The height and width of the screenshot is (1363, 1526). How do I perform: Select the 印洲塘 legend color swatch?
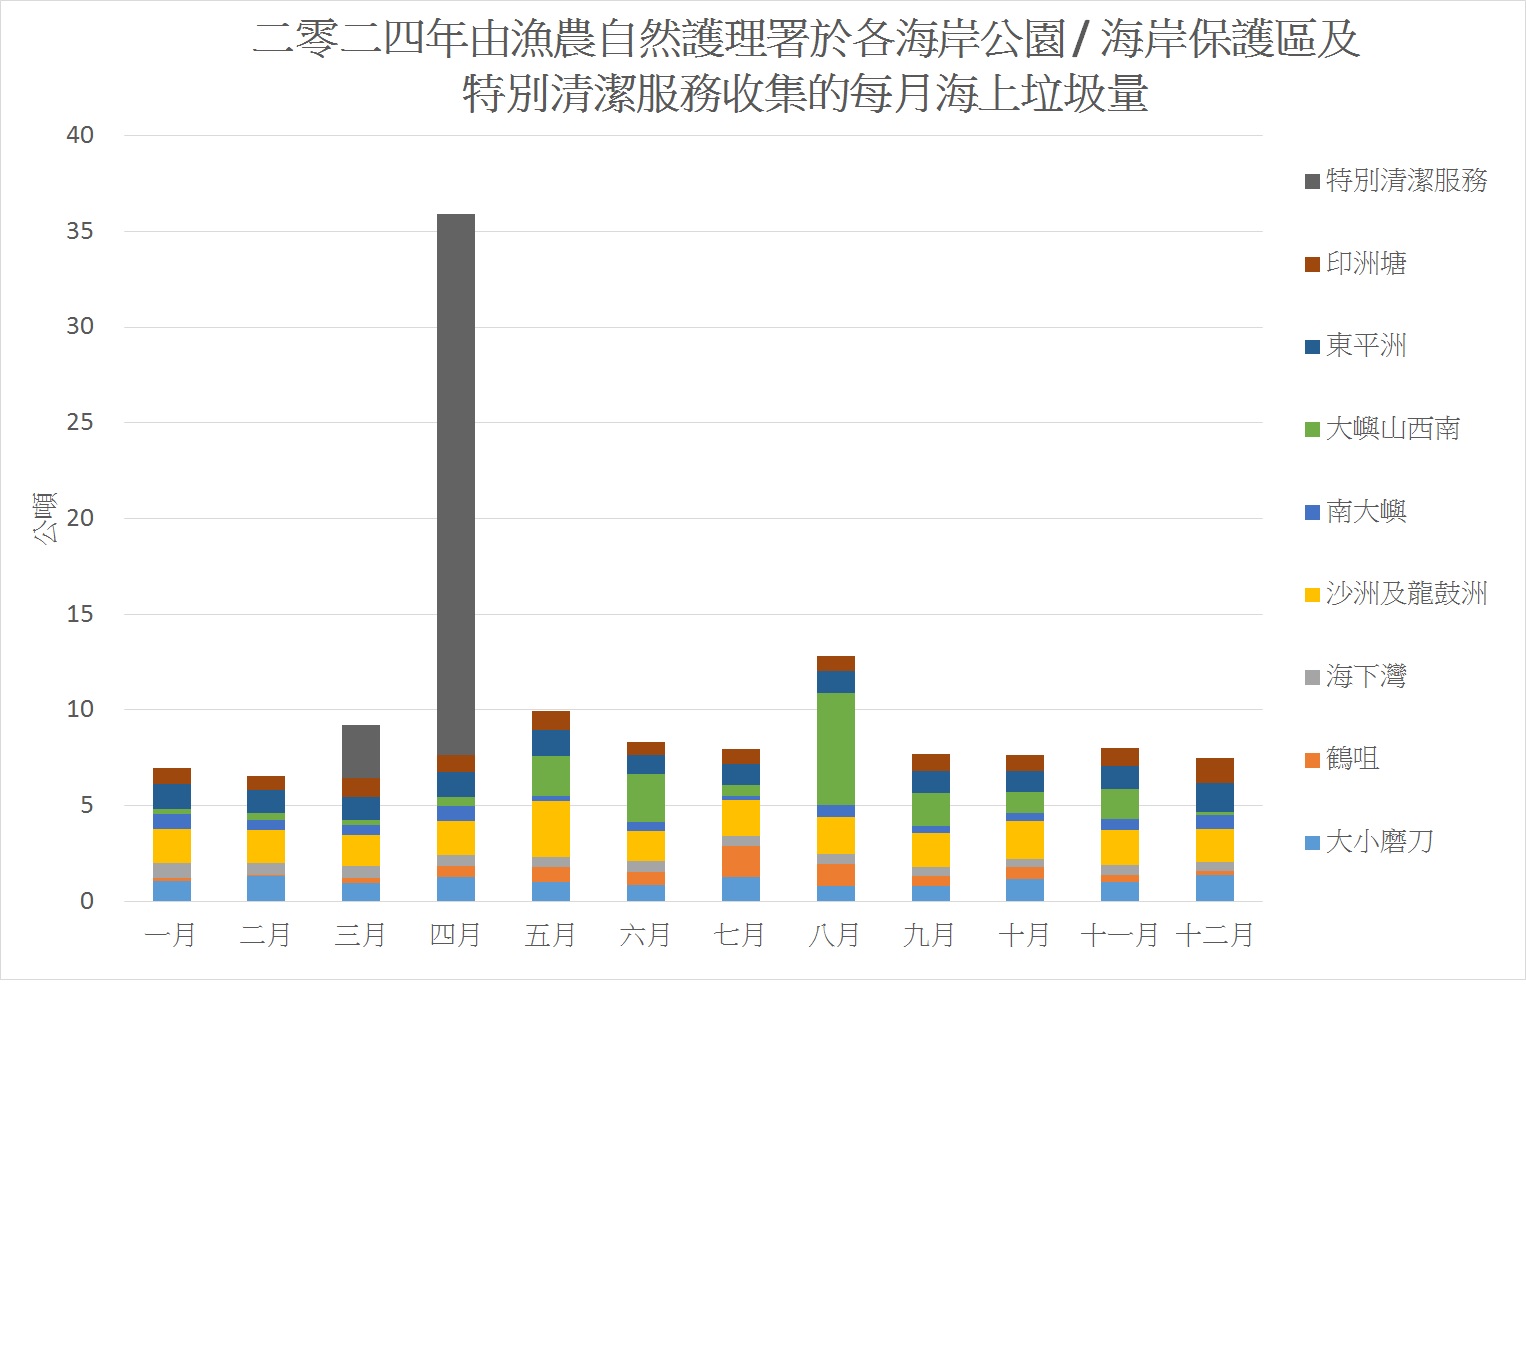click(1312, 264)
